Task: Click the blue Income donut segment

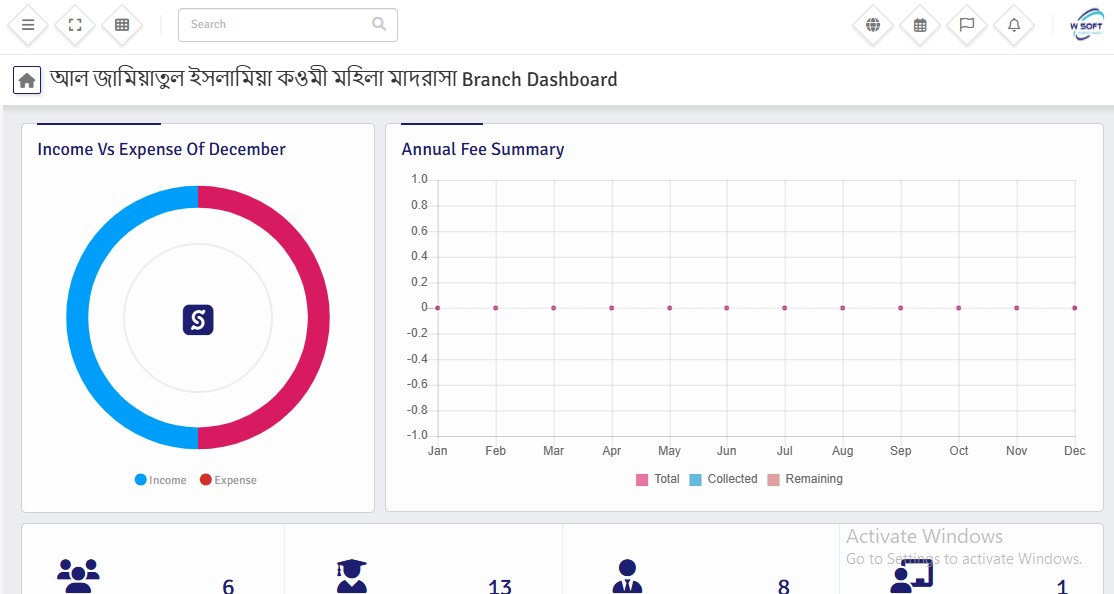Action: 82,317
